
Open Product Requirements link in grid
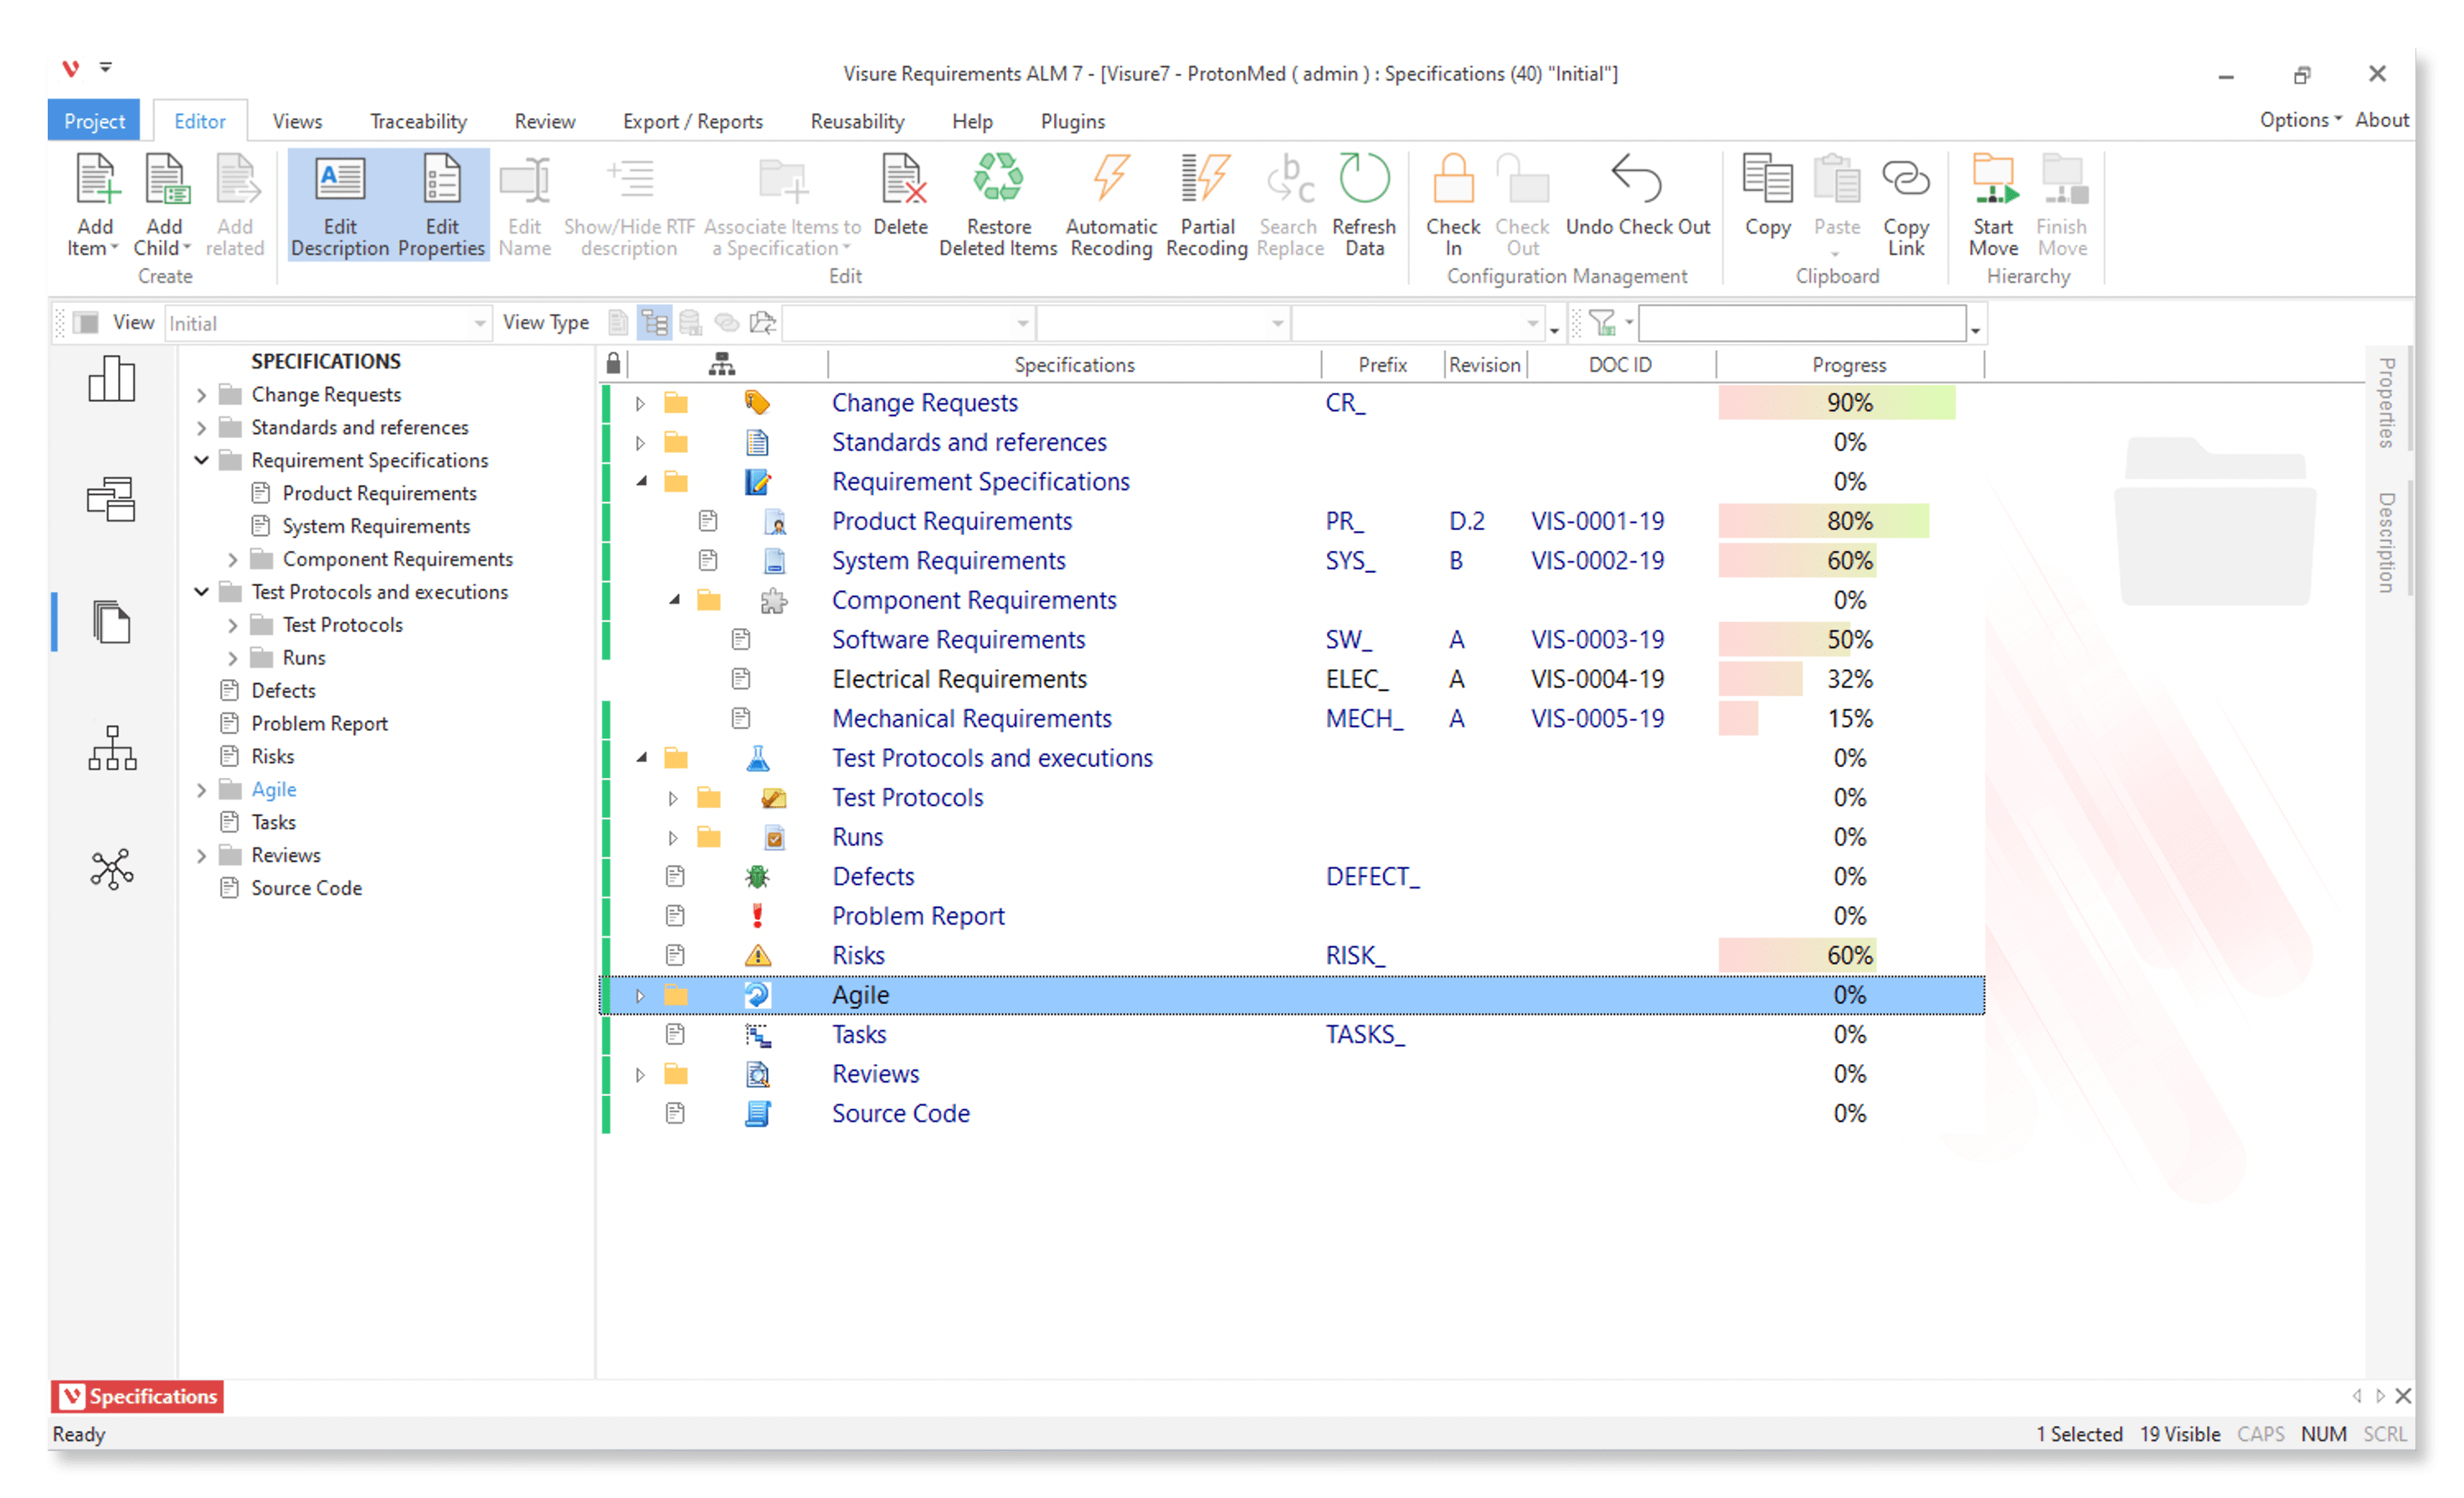(951, 522)
